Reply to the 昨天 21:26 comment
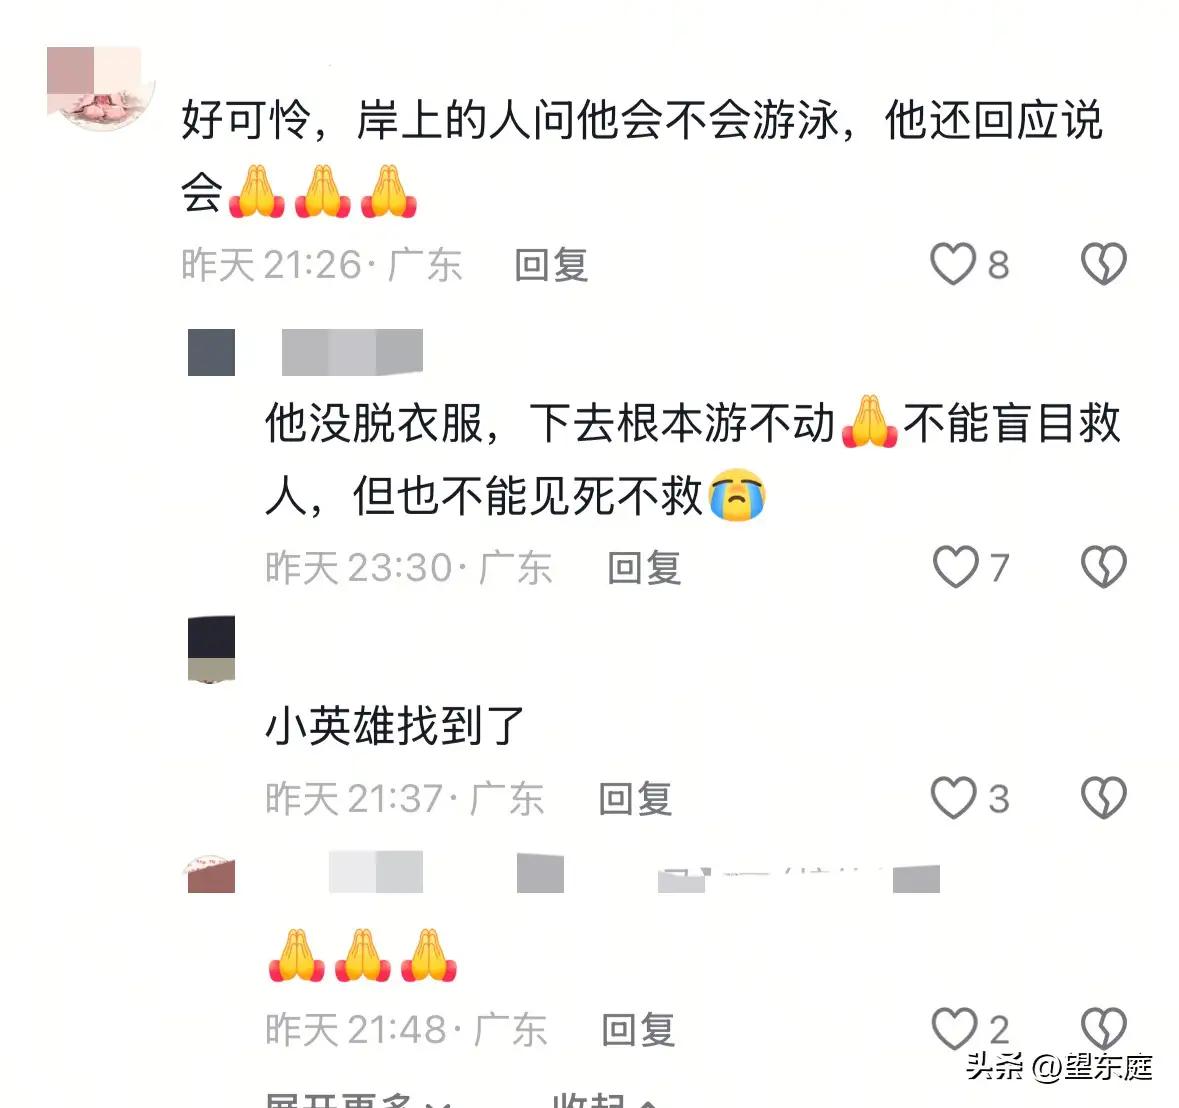Viewport: 1179px width, 1108px height. 551,265
